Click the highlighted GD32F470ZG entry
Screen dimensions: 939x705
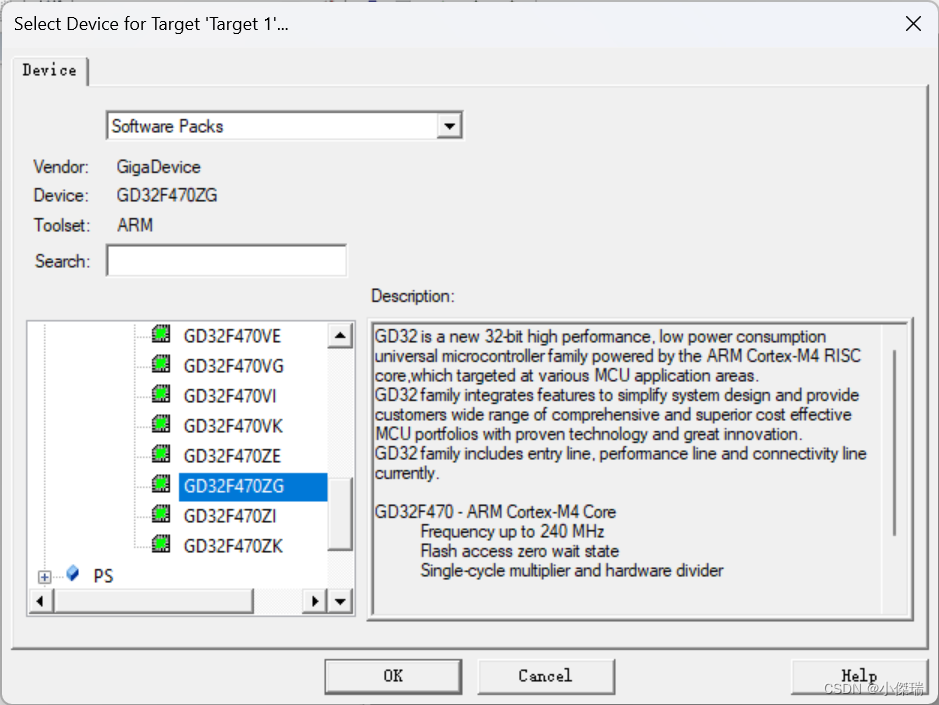[253, 486]
